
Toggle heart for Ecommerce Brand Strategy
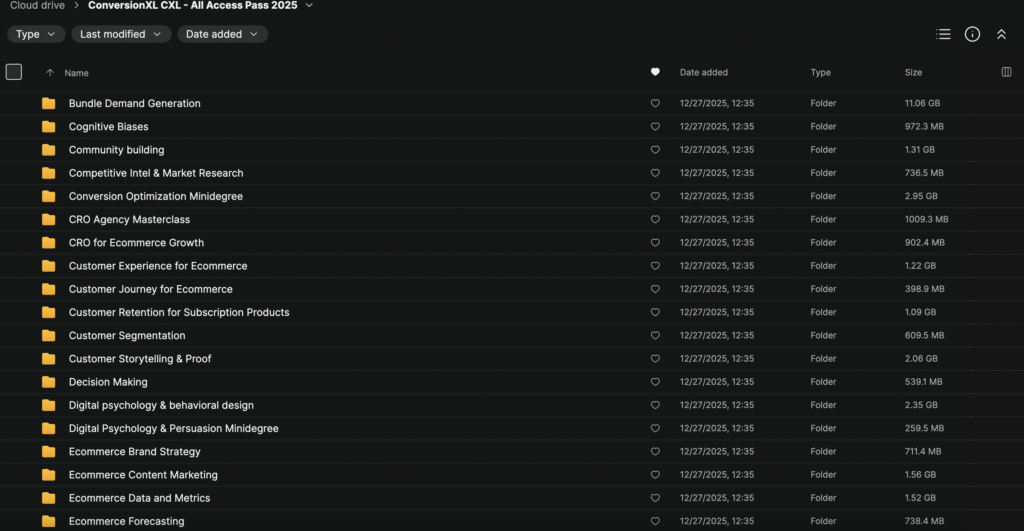click(655, 451)
